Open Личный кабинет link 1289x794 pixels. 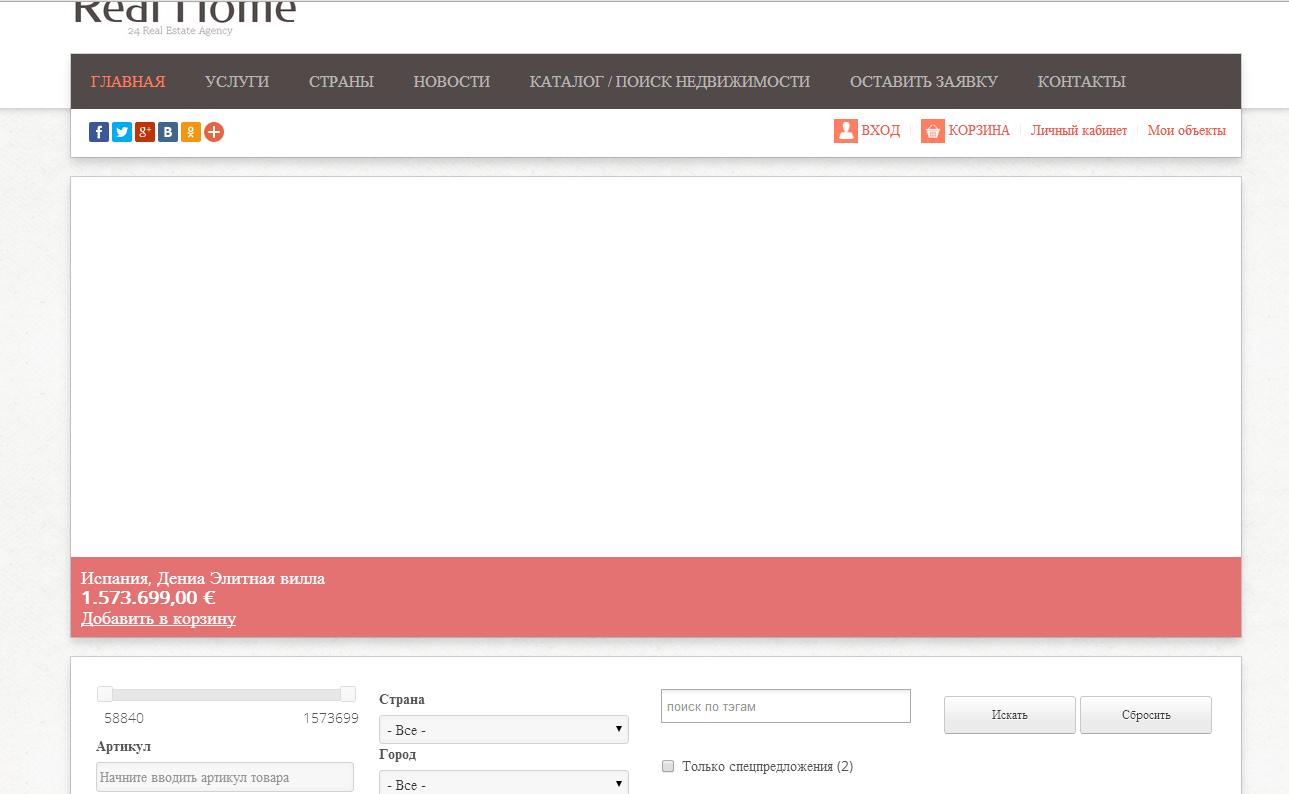point(1078,131)
